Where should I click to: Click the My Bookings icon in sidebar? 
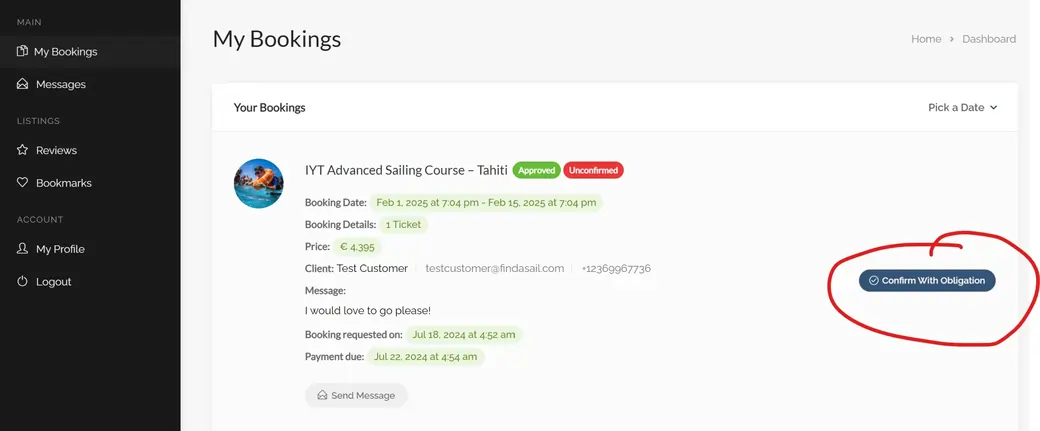click(x=22, y=51)
